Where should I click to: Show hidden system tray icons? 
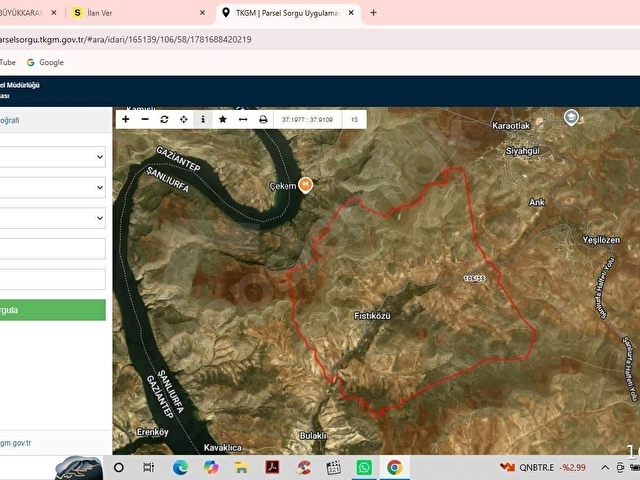pos(605,467)
